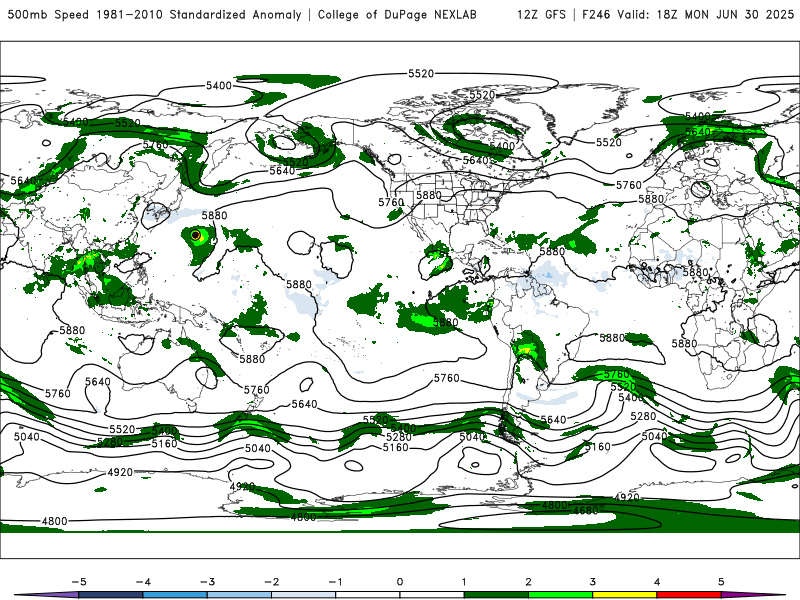Screen dimensions: 800x600
Task: Click the bright green color bar segment between 2 and 3
Action: 560,595
